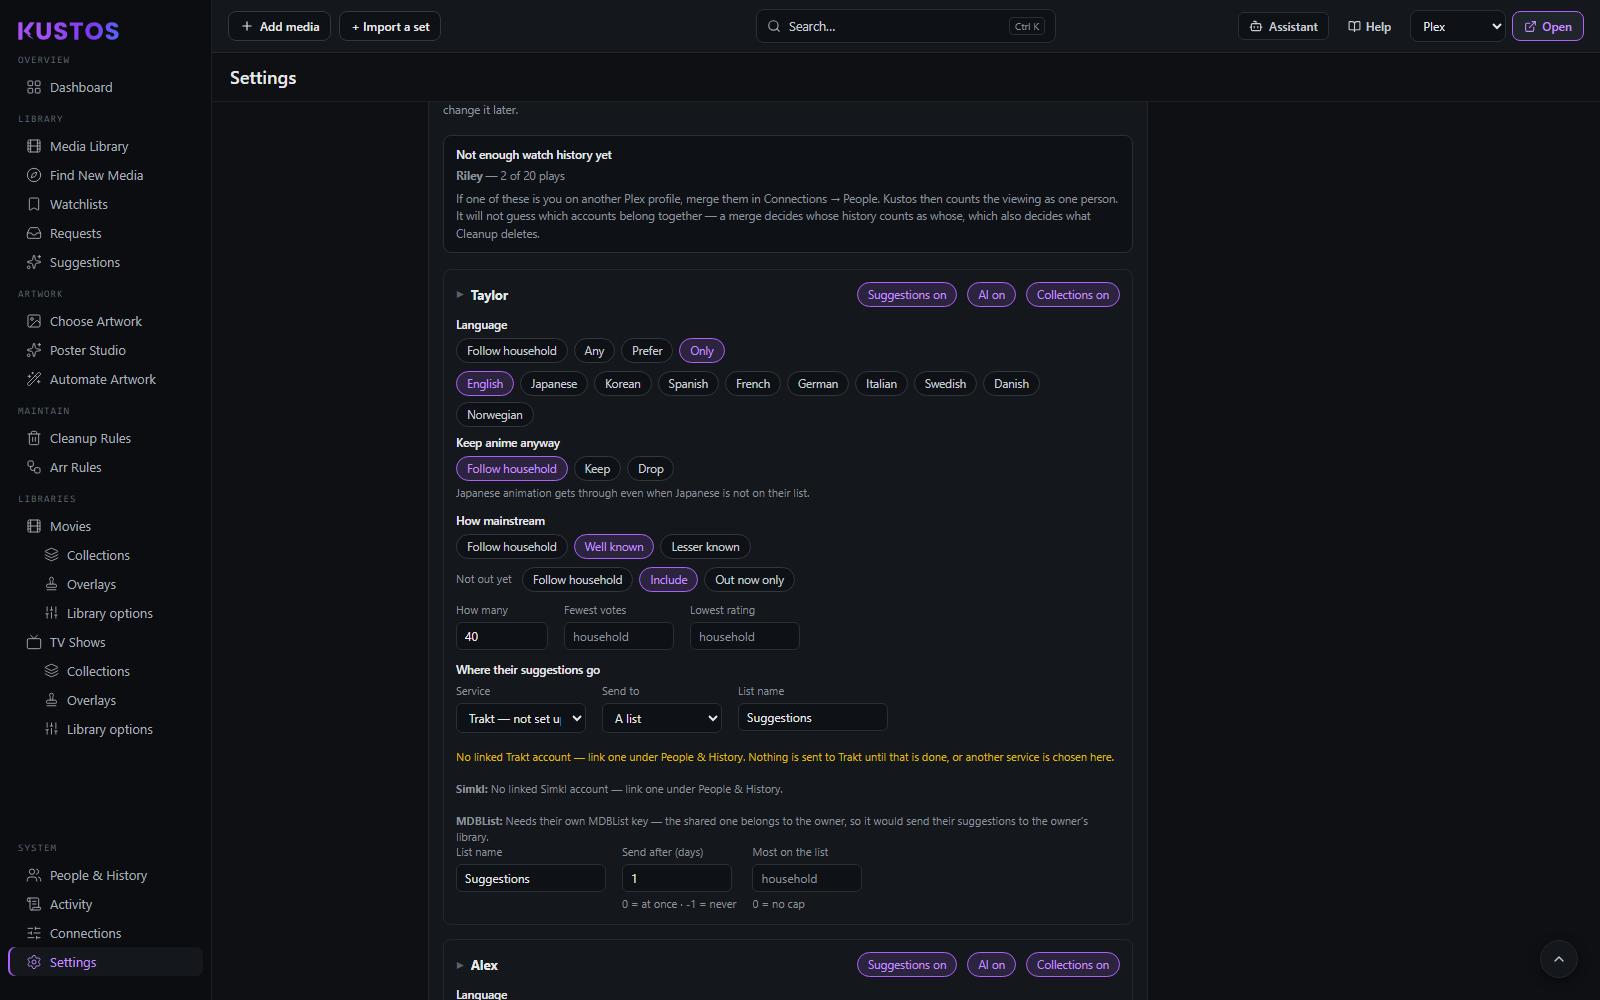Choose Lesser known for How mainstream
The height and width of the screenshot is (1000, 1600).
click(705, 547)
